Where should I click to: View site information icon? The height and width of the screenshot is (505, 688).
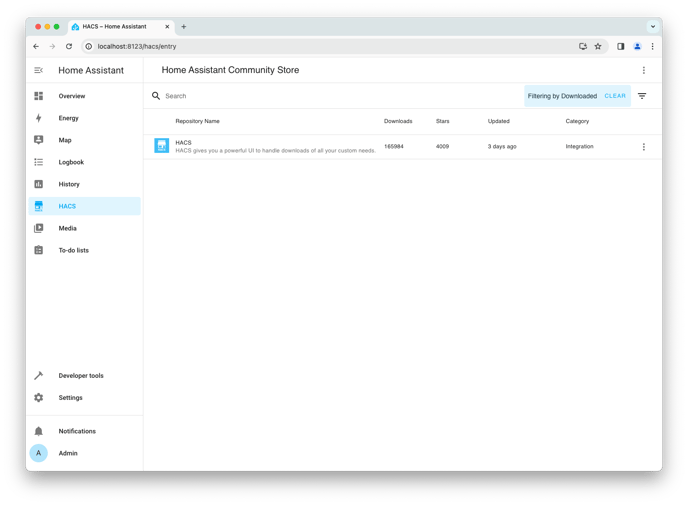(89, 46)
